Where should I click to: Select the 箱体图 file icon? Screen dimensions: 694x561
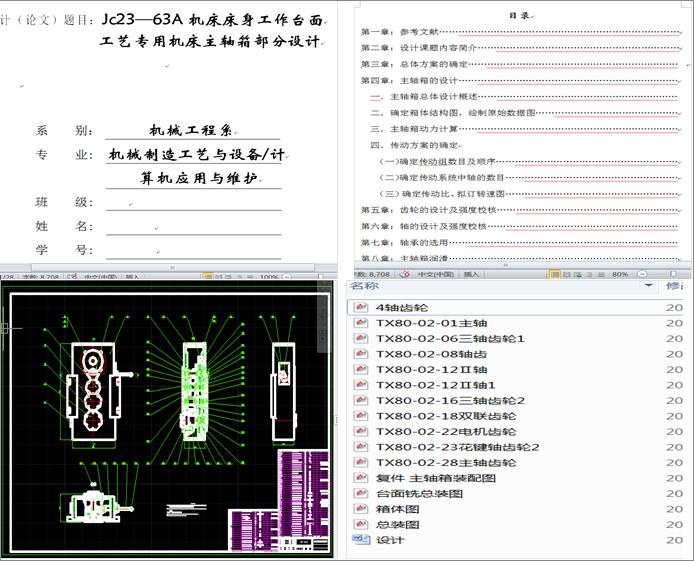point(361,509)
